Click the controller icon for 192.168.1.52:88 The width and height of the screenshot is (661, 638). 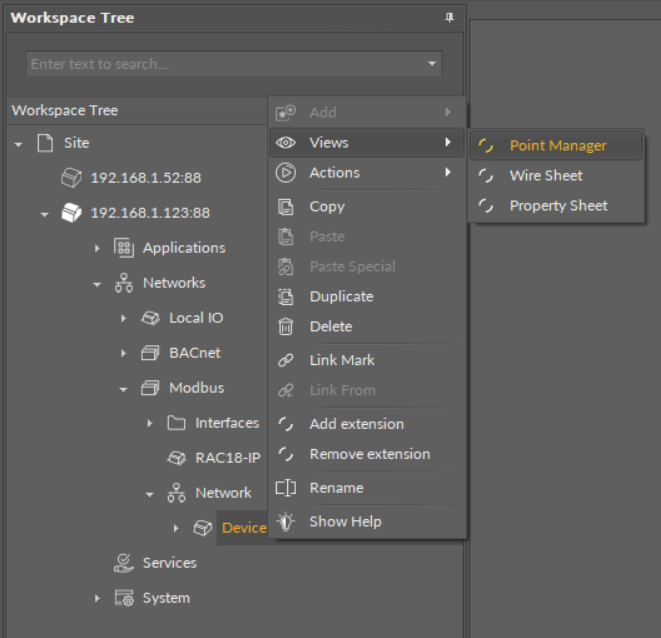tap(71, 178)
